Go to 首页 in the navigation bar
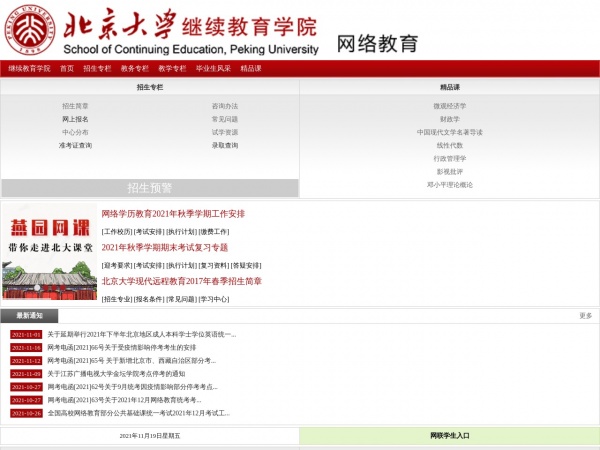The image size is (600, 450). point(67,68)
